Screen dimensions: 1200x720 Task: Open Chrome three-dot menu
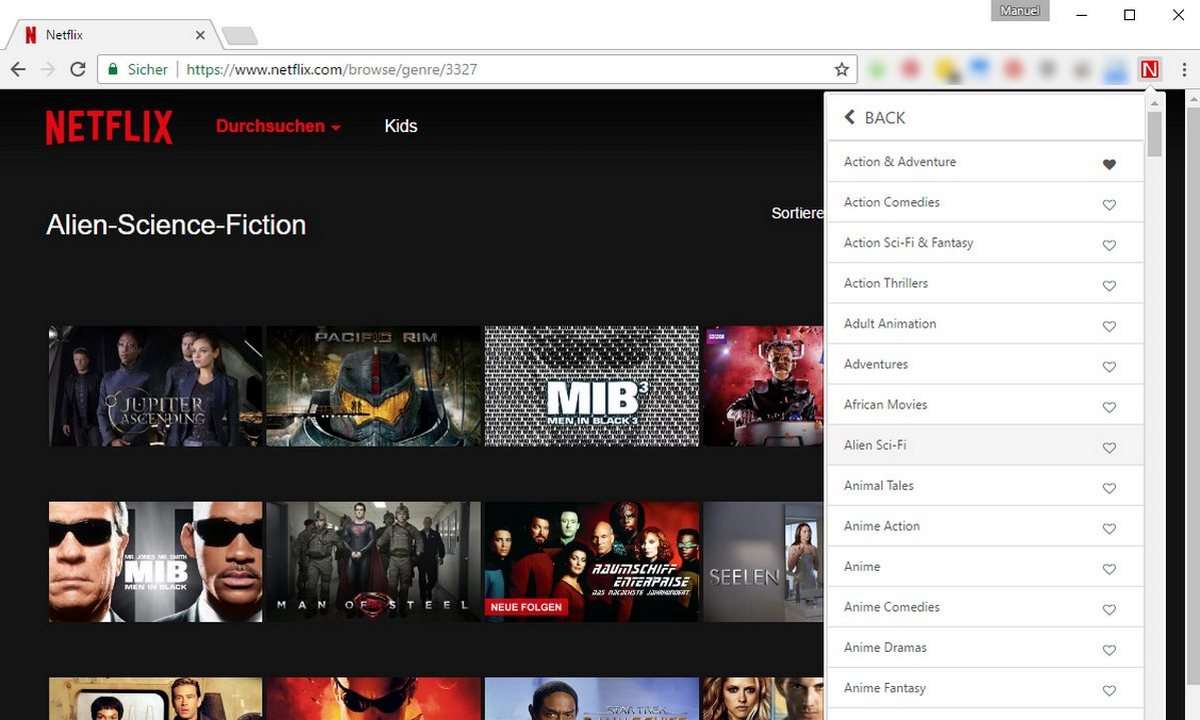click(1184, 69)
